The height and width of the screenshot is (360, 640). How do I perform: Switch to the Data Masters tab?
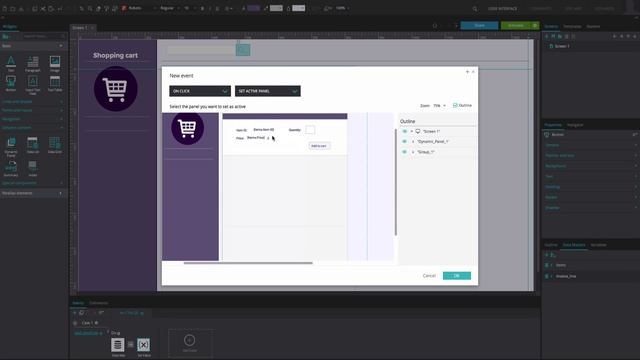(574, 245)
